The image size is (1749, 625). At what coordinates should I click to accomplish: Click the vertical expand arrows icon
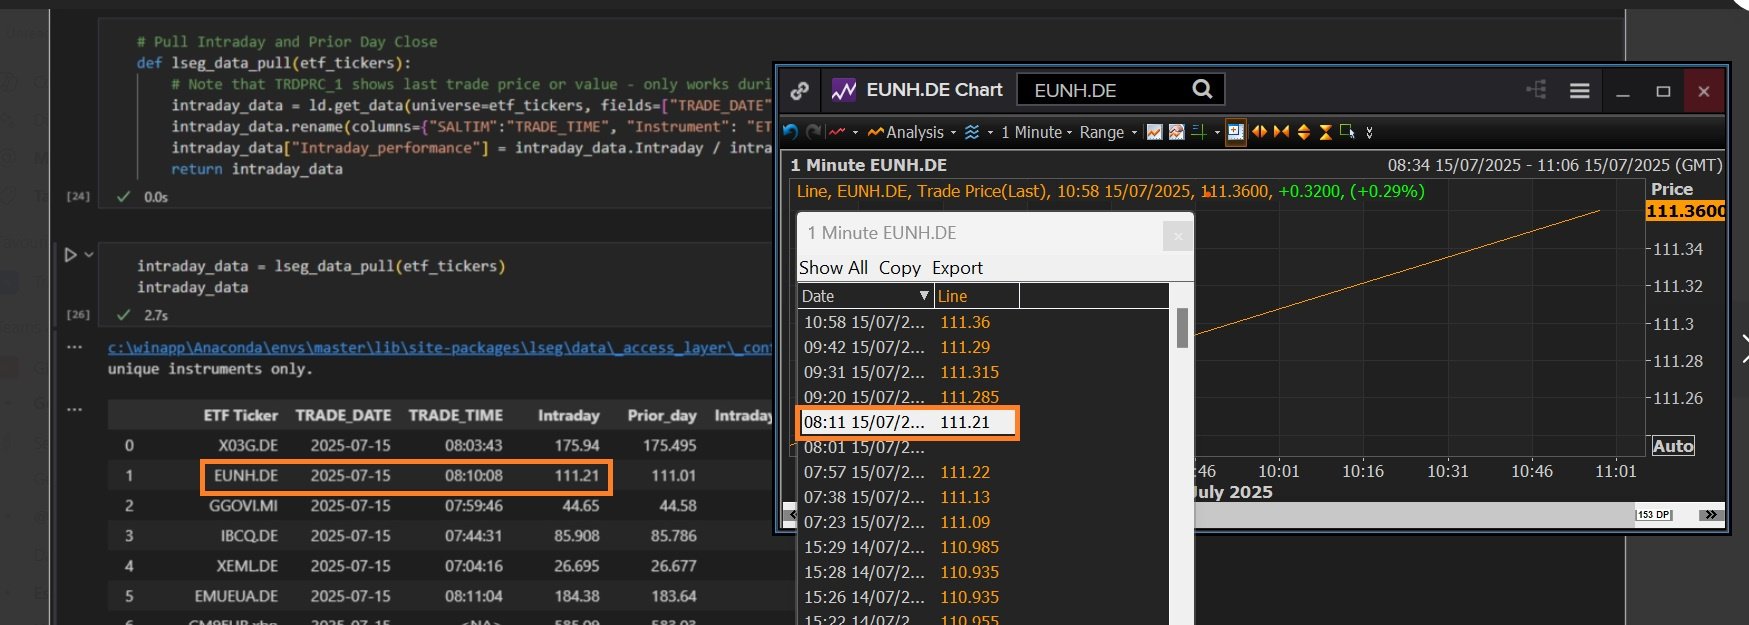(x=1303, y=132)
